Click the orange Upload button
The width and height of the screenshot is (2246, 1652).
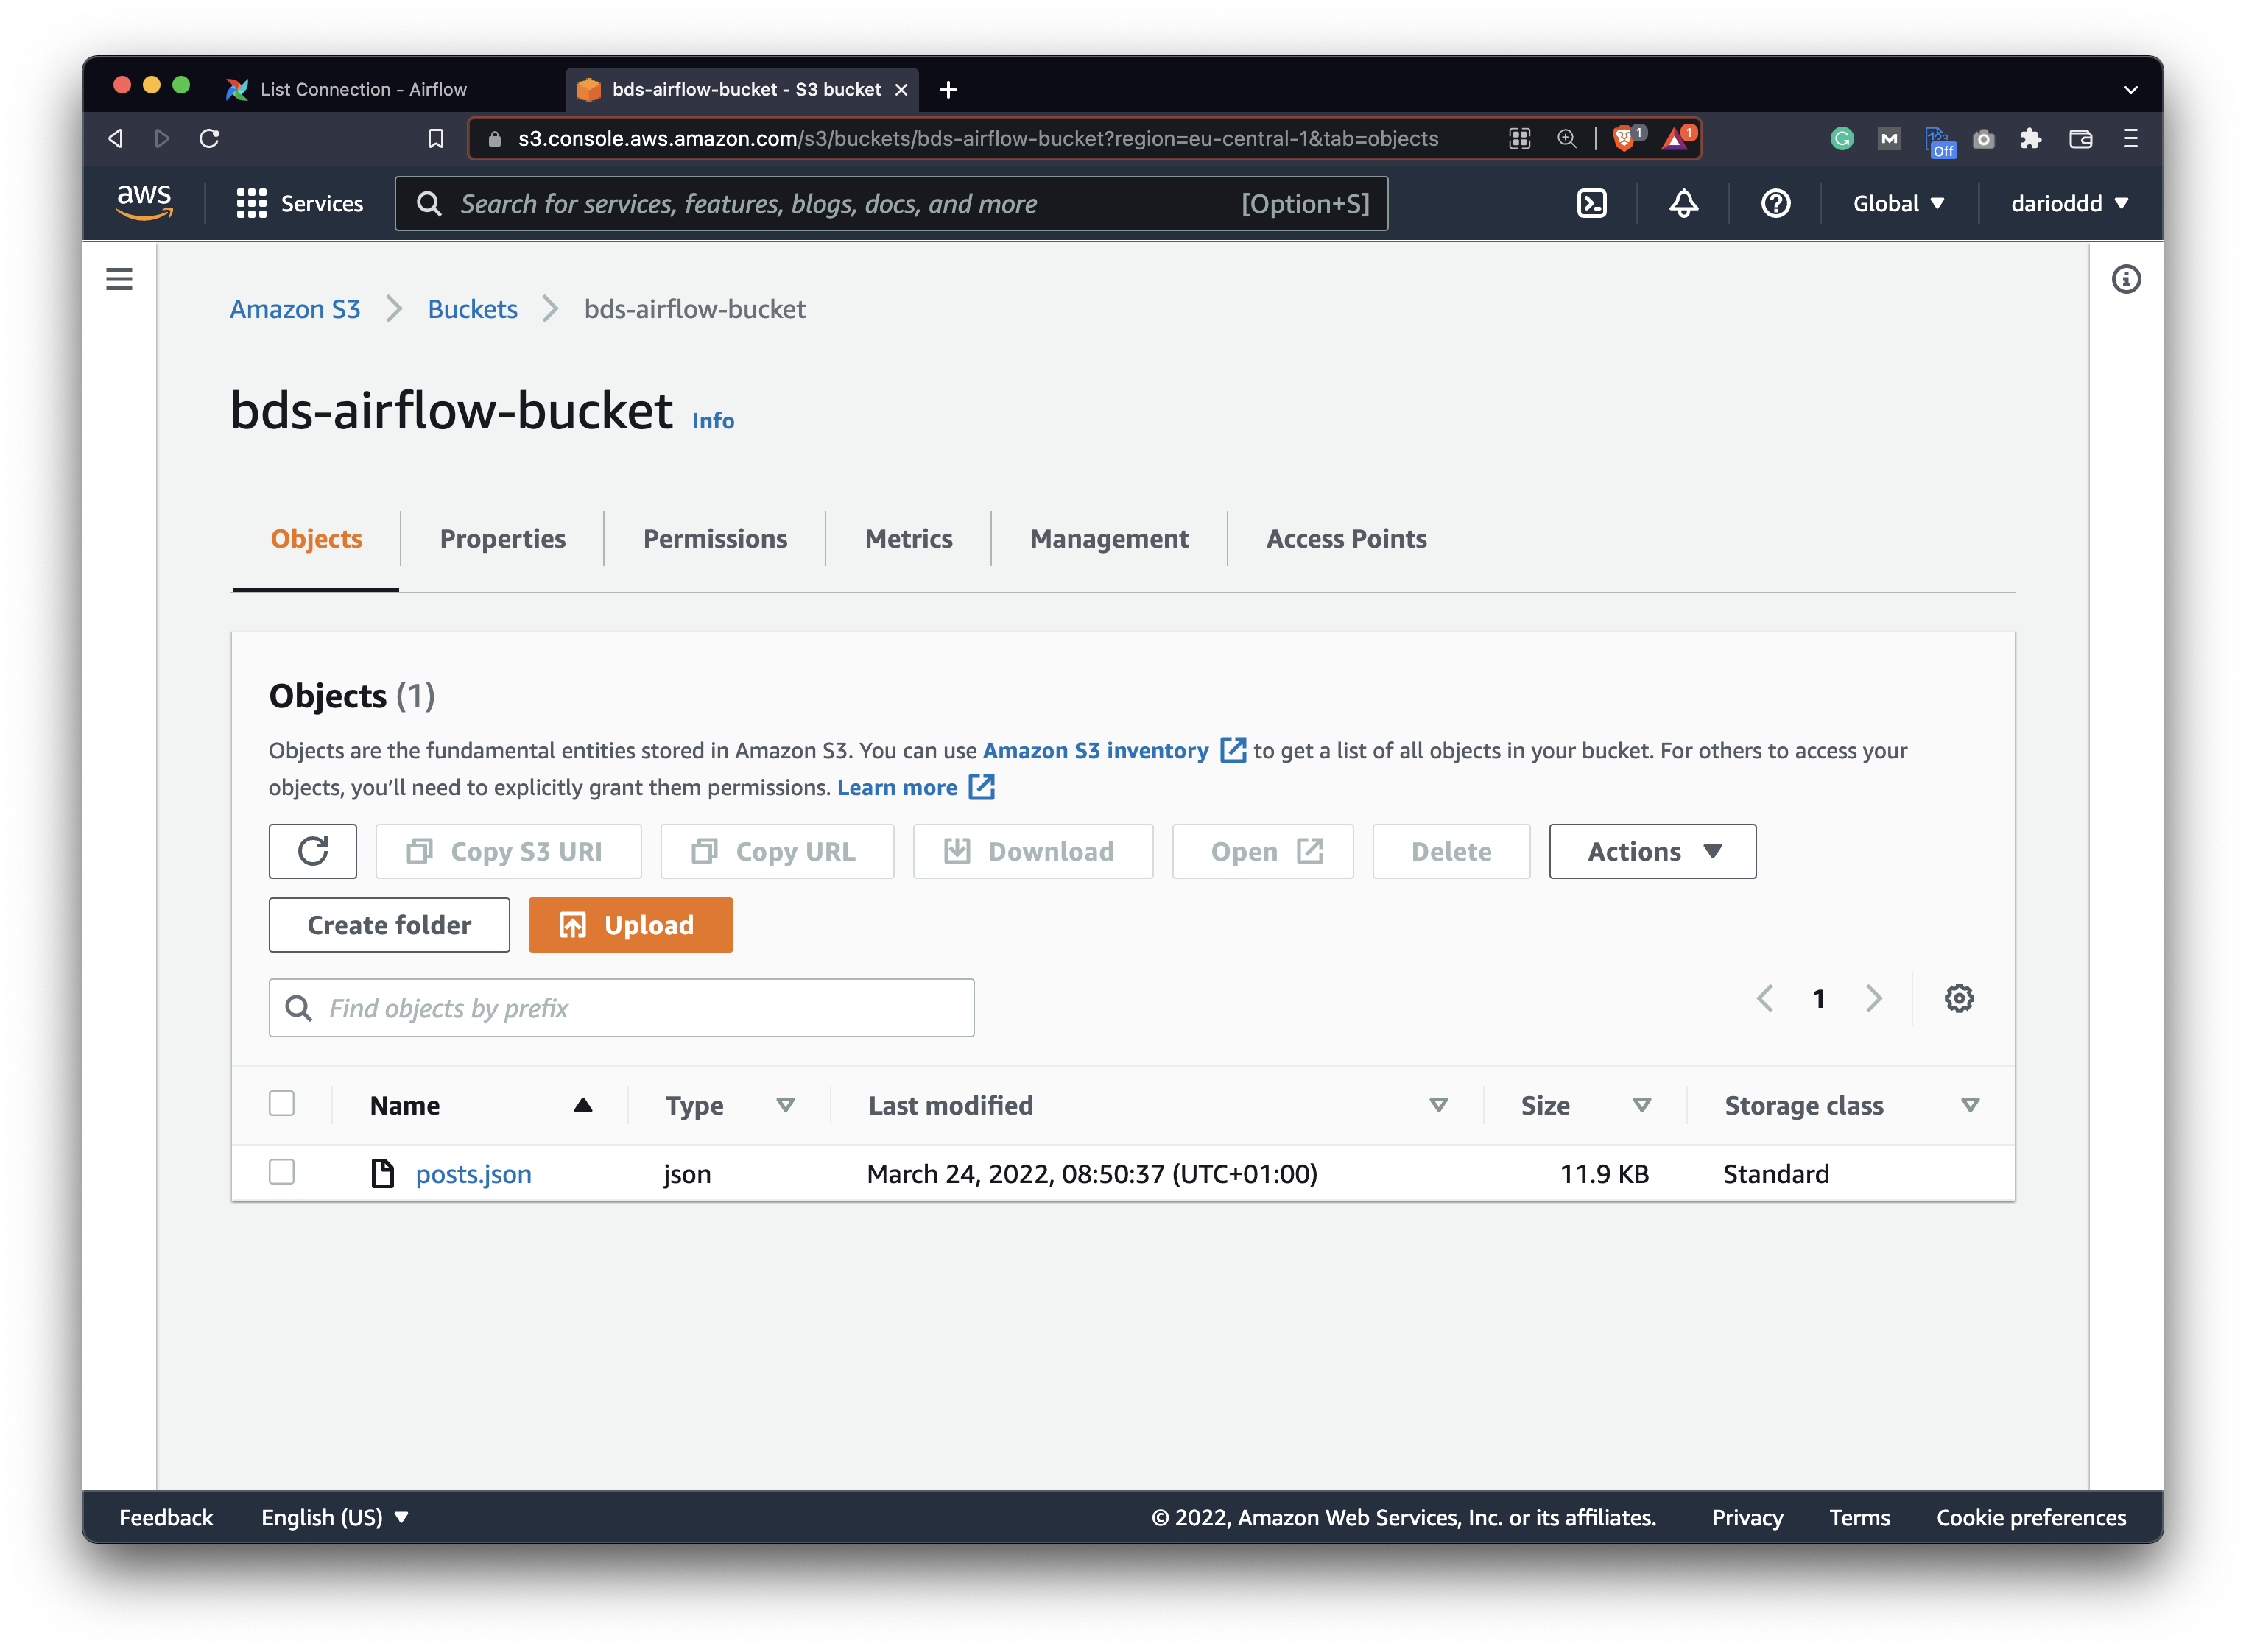(x=630, y=925)
